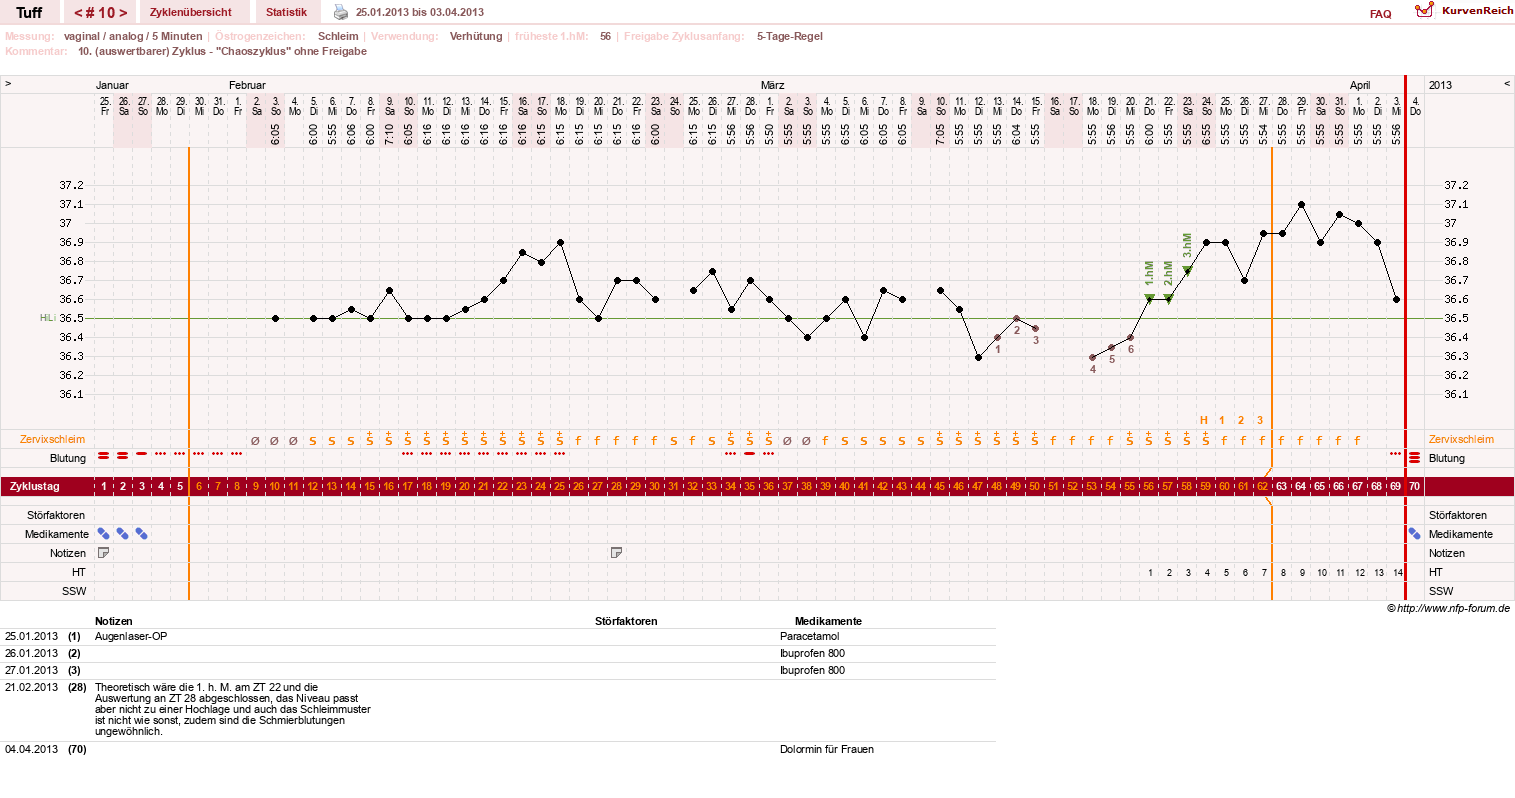Click the excluded temperature point labeled 4
Screen dimensions: 1515x798
pyautogui.click(x=1092, y=357)
